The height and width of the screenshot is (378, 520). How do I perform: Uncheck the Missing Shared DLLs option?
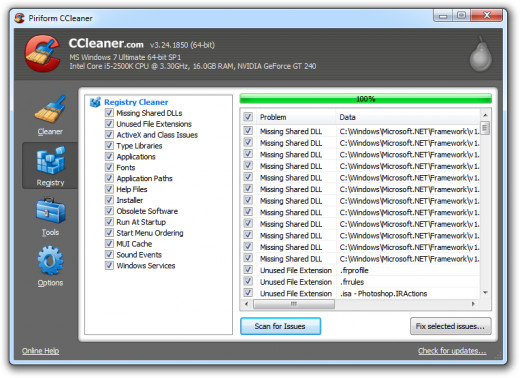109,113
